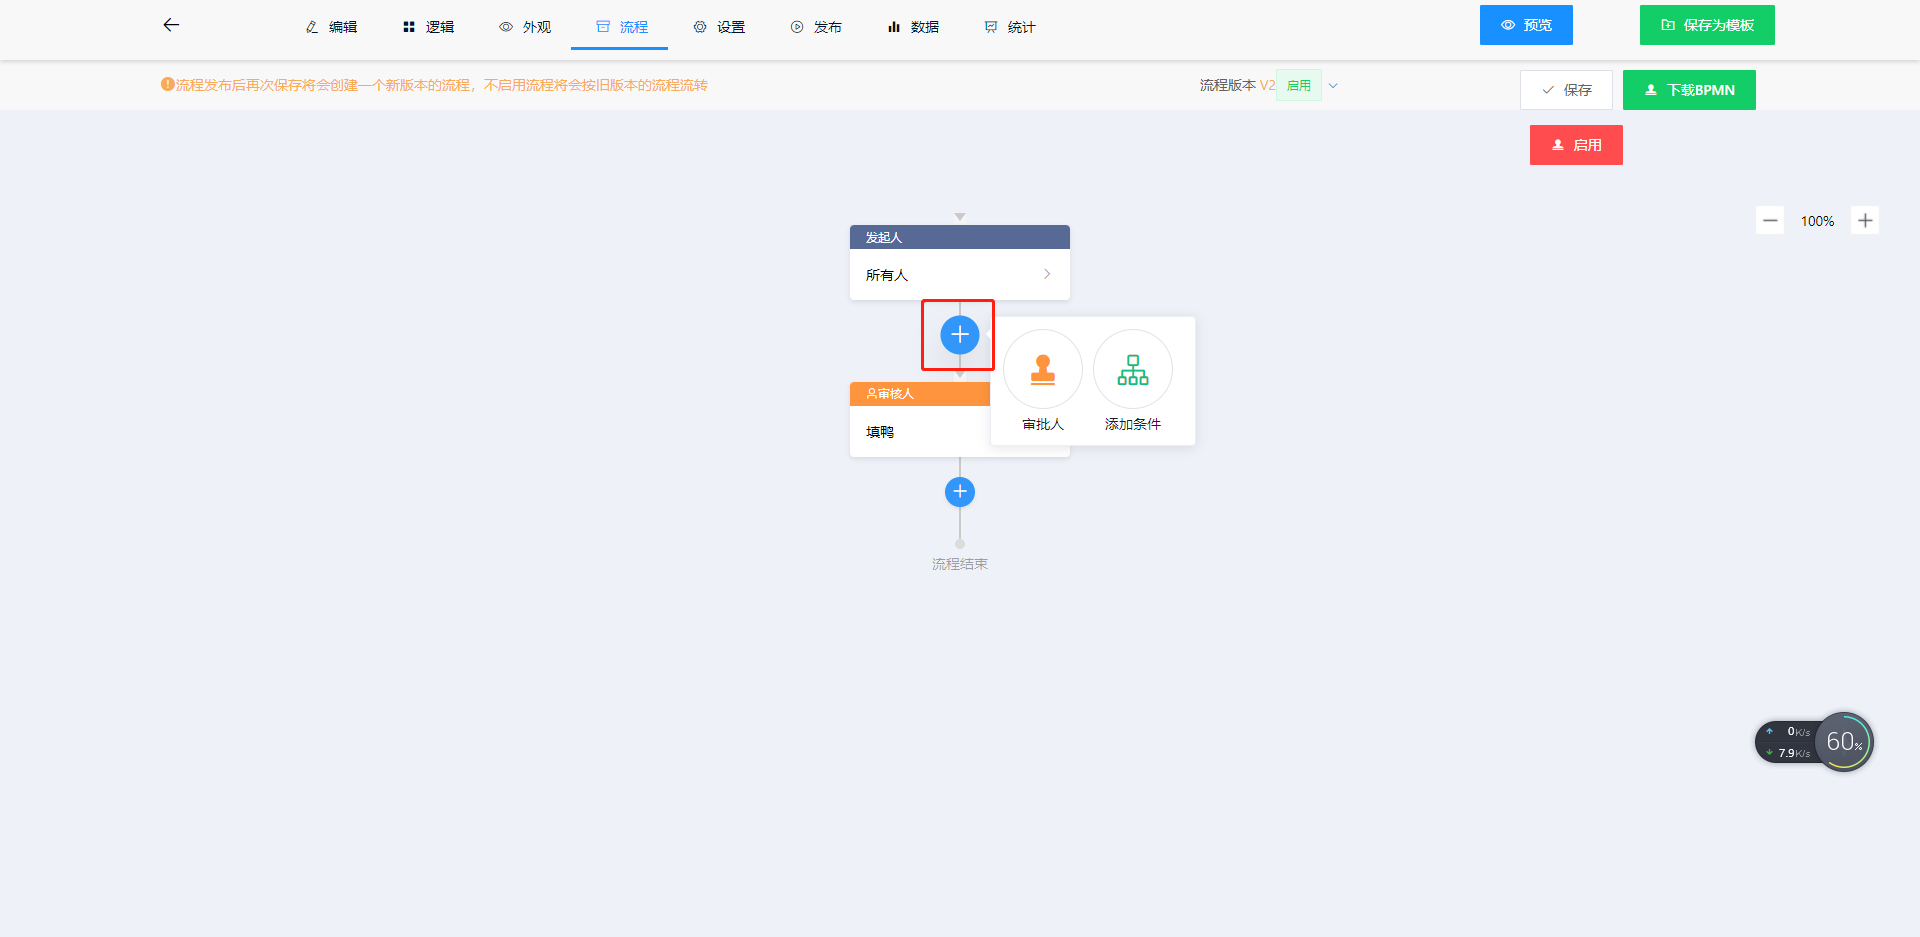Image resolution: width=1920 pixels, height=937 pixels.
Task: Click the green 启用 version tag
Action: tap(1299, 85)
